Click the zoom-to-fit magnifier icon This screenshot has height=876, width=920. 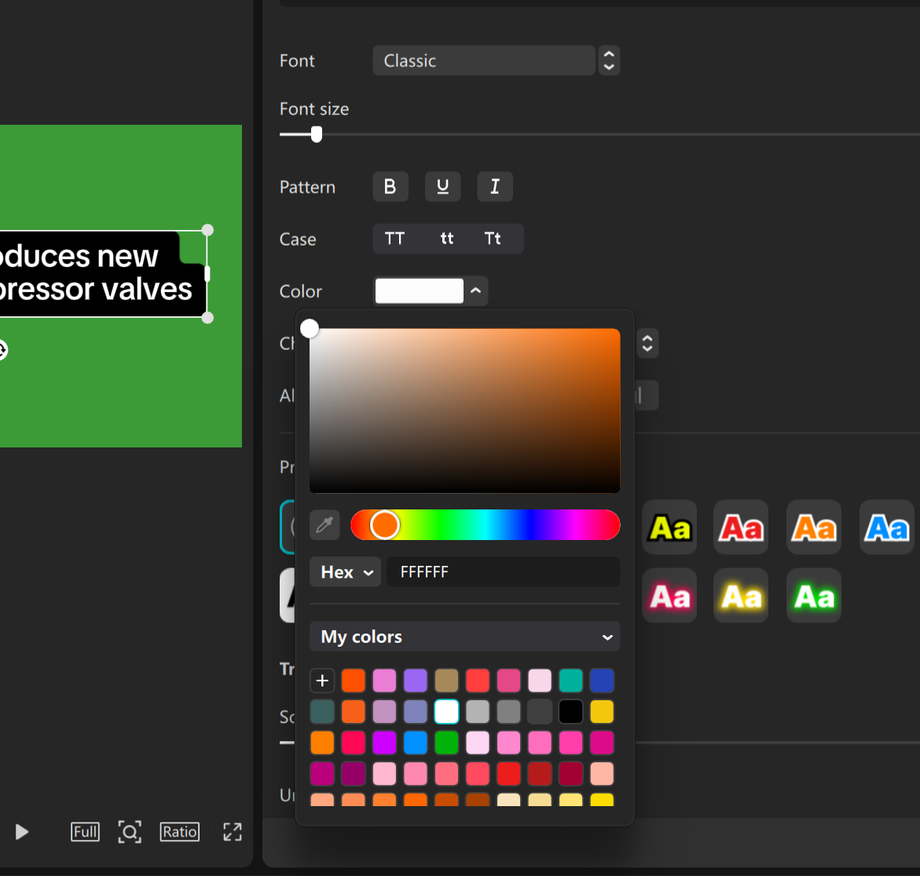pos(130,831)
